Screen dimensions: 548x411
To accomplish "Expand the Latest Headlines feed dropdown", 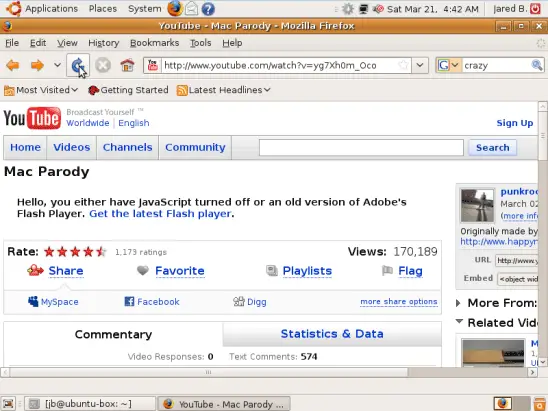I will click(223, 90).
